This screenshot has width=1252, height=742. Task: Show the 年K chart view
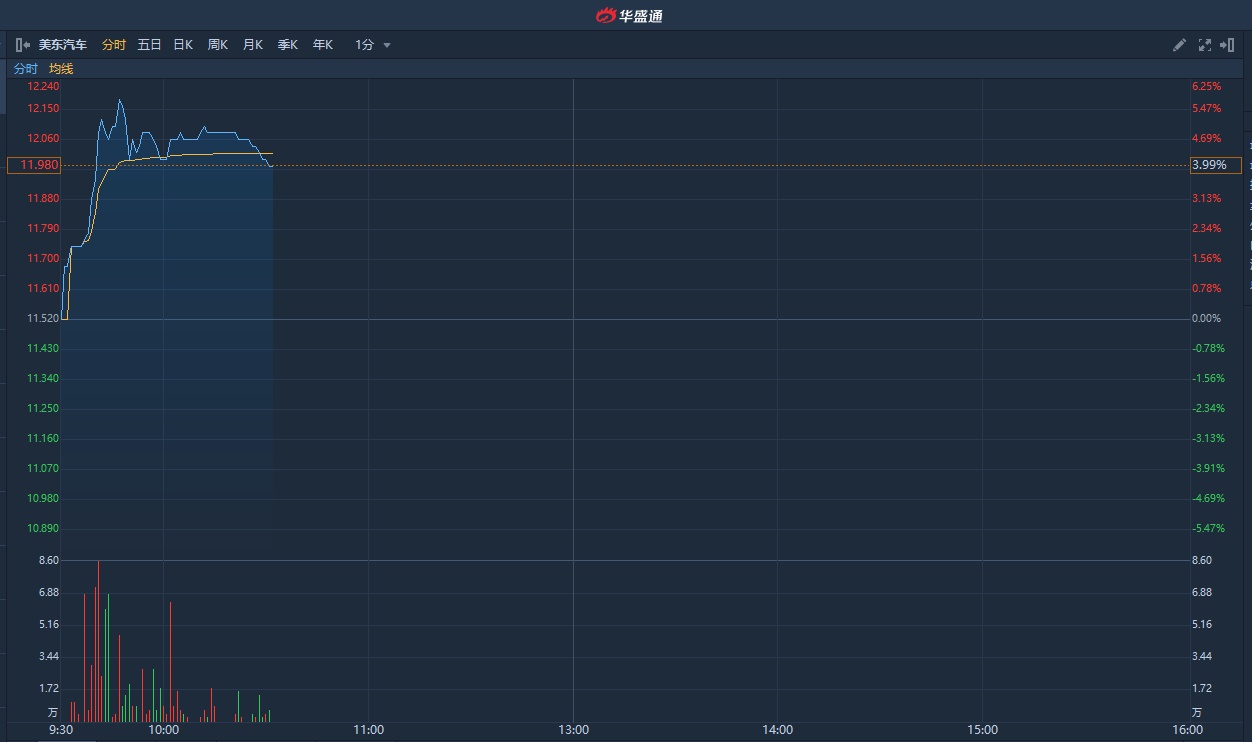(322, 45)
